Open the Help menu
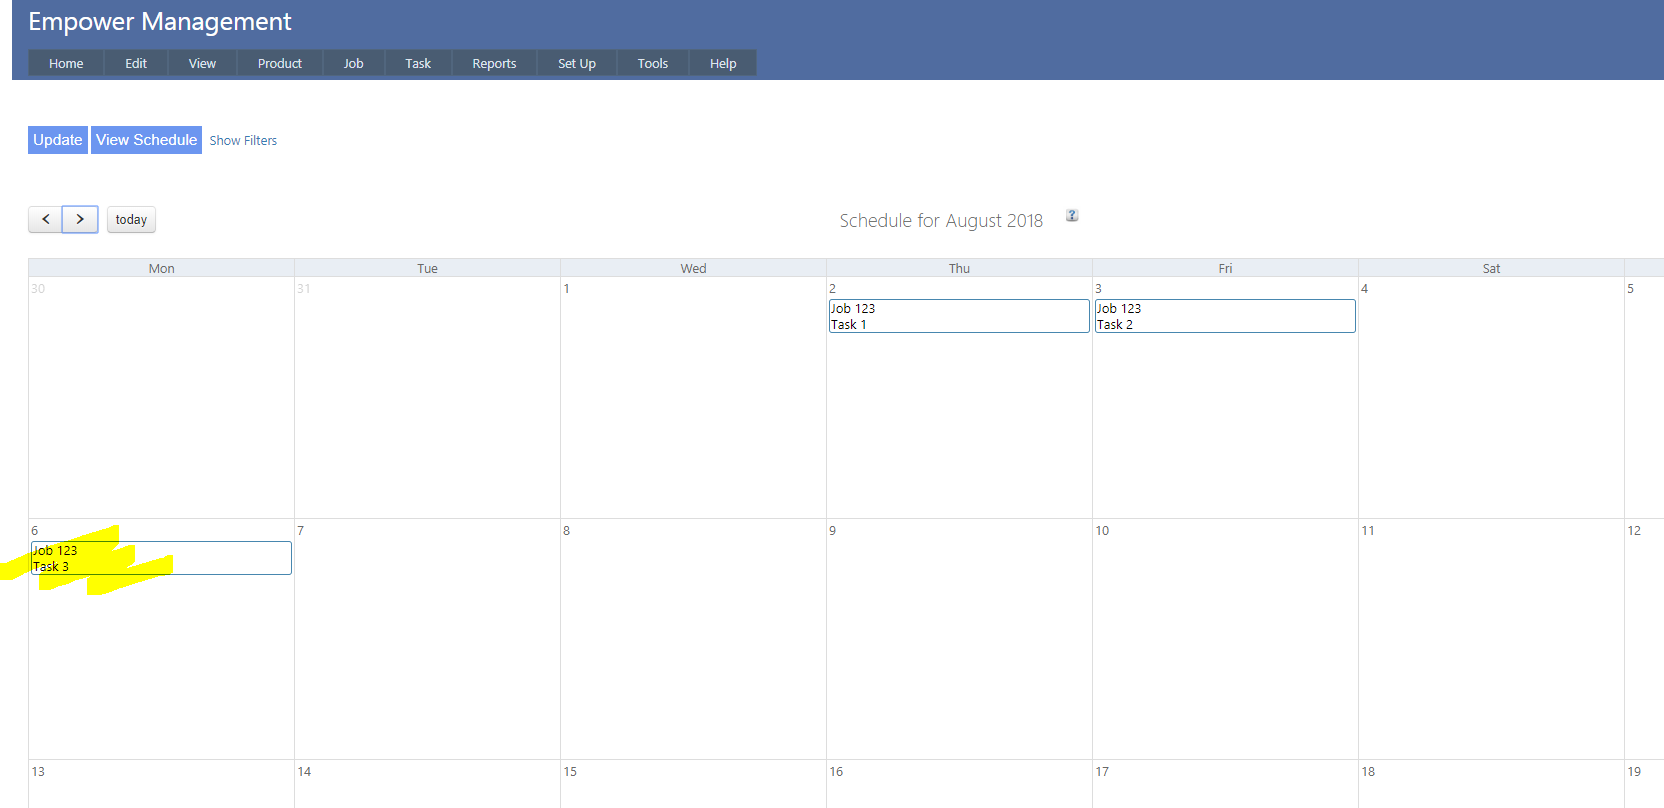 (x=723, y=63)
